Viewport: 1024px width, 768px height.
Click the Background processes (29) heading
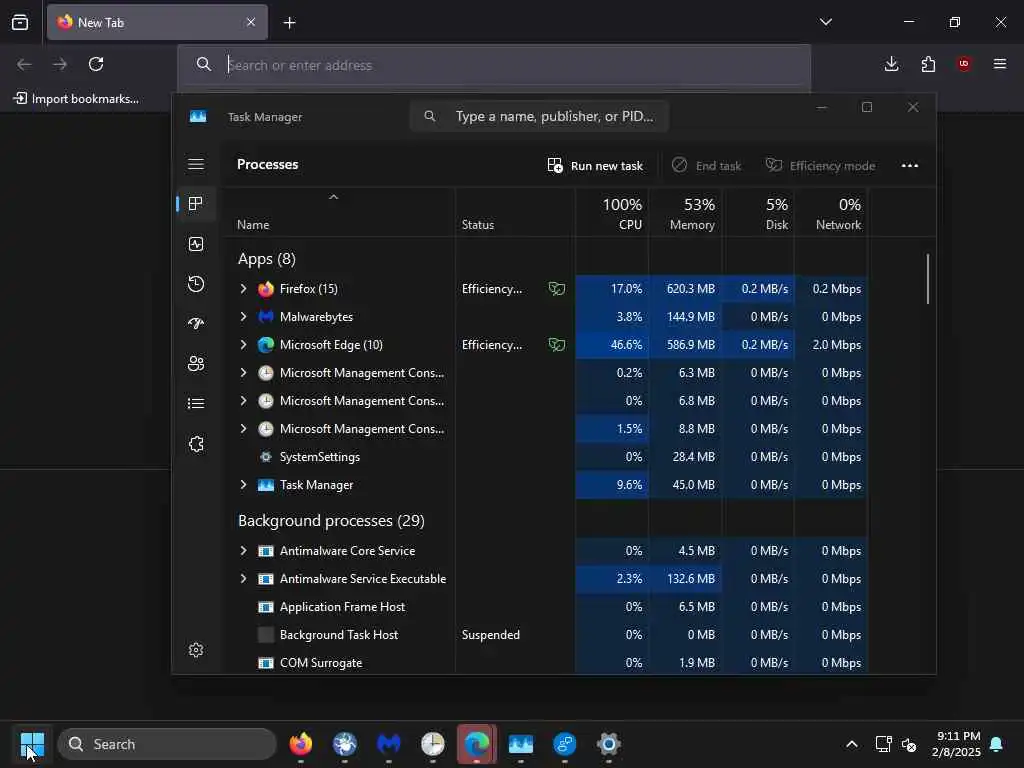pyautogui.click(x=331, y=520)
